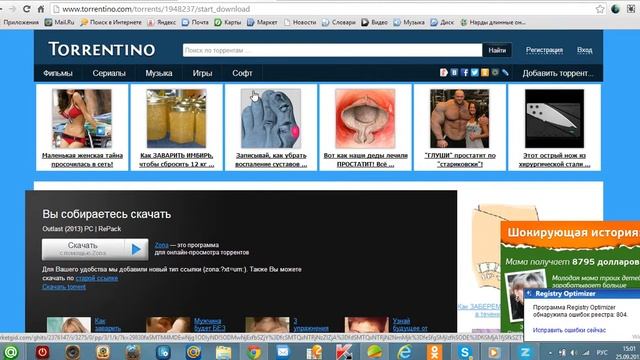Click the orange Odnoklassniki share icon

(485, 73)
